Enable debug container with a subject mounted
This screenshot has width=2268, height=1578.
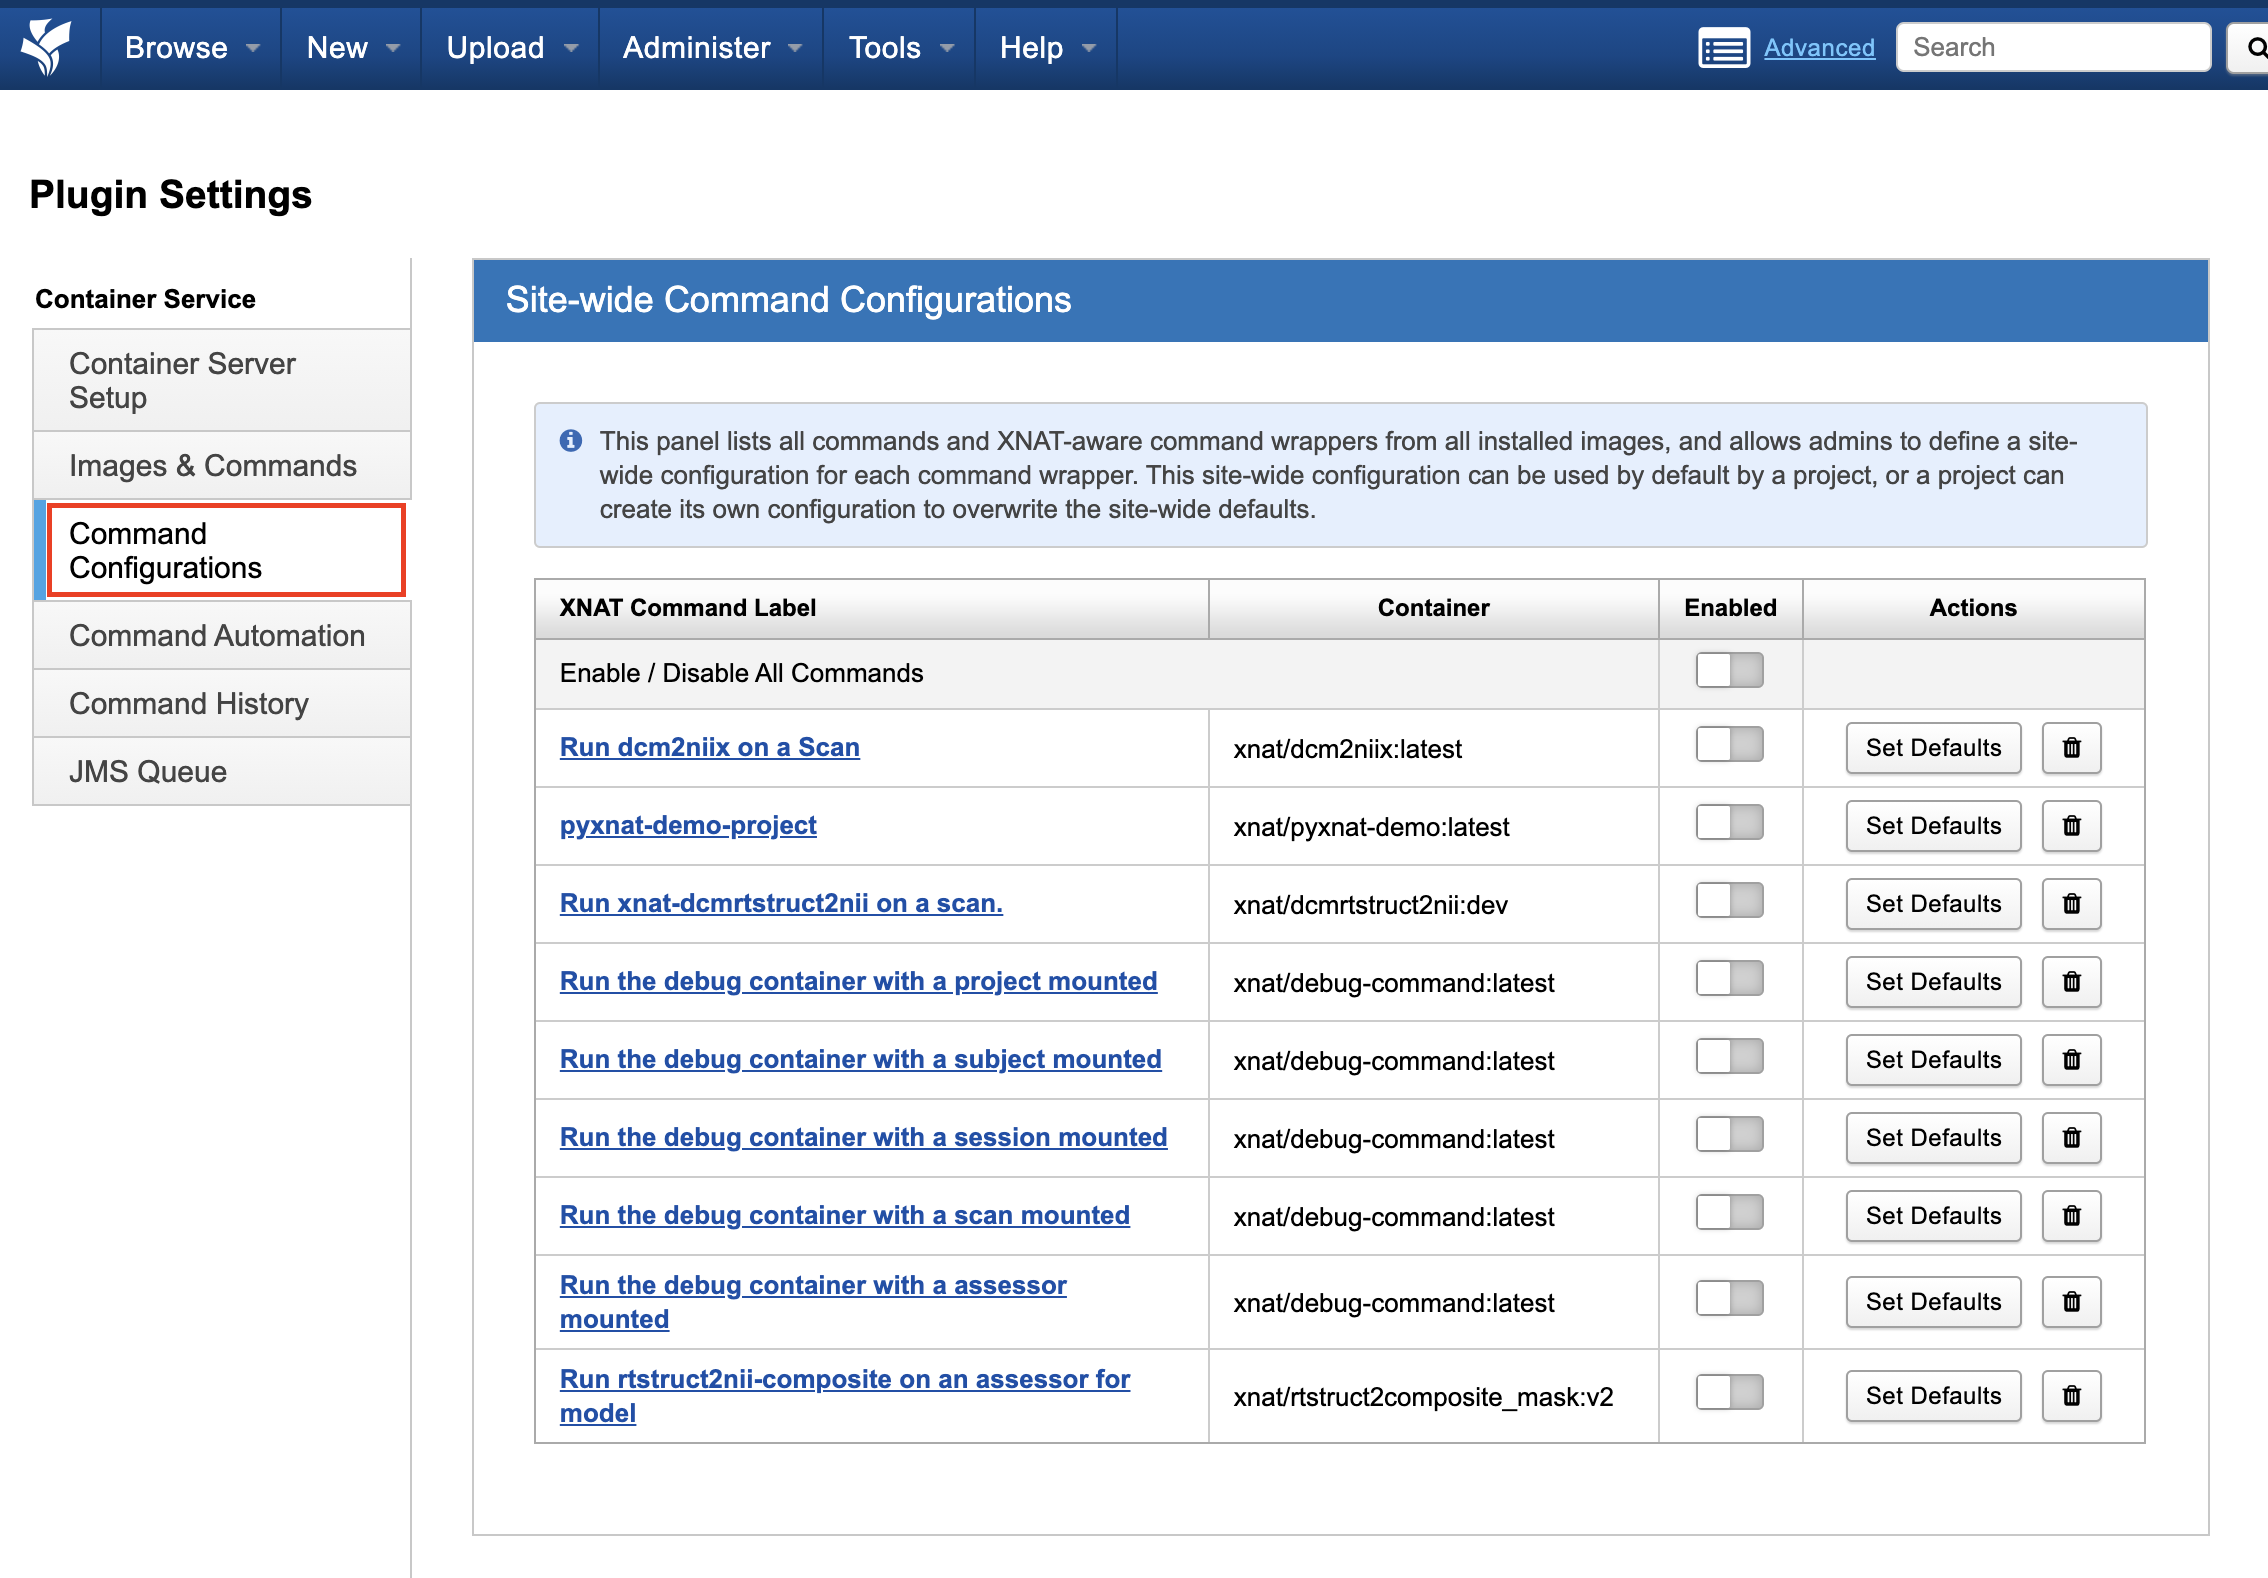[x=1730, y=1056]
